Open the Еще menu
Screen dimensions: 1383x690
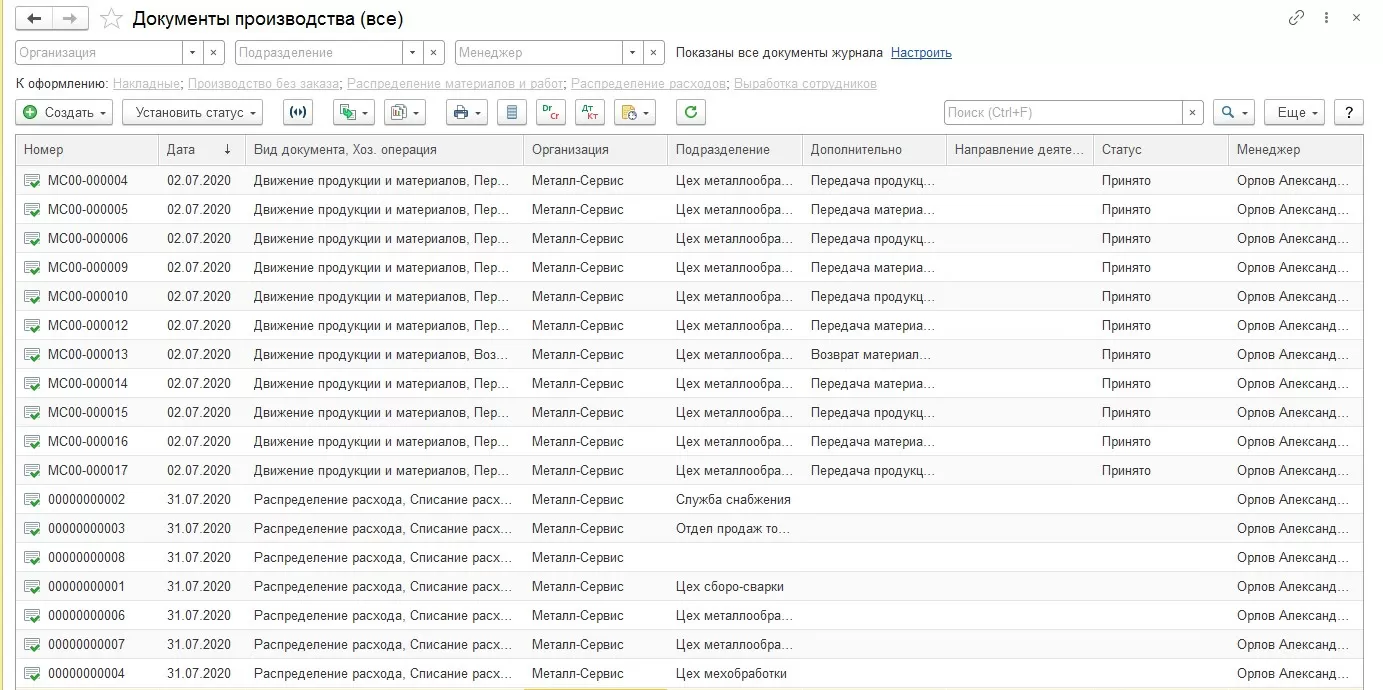(1294, 113)
